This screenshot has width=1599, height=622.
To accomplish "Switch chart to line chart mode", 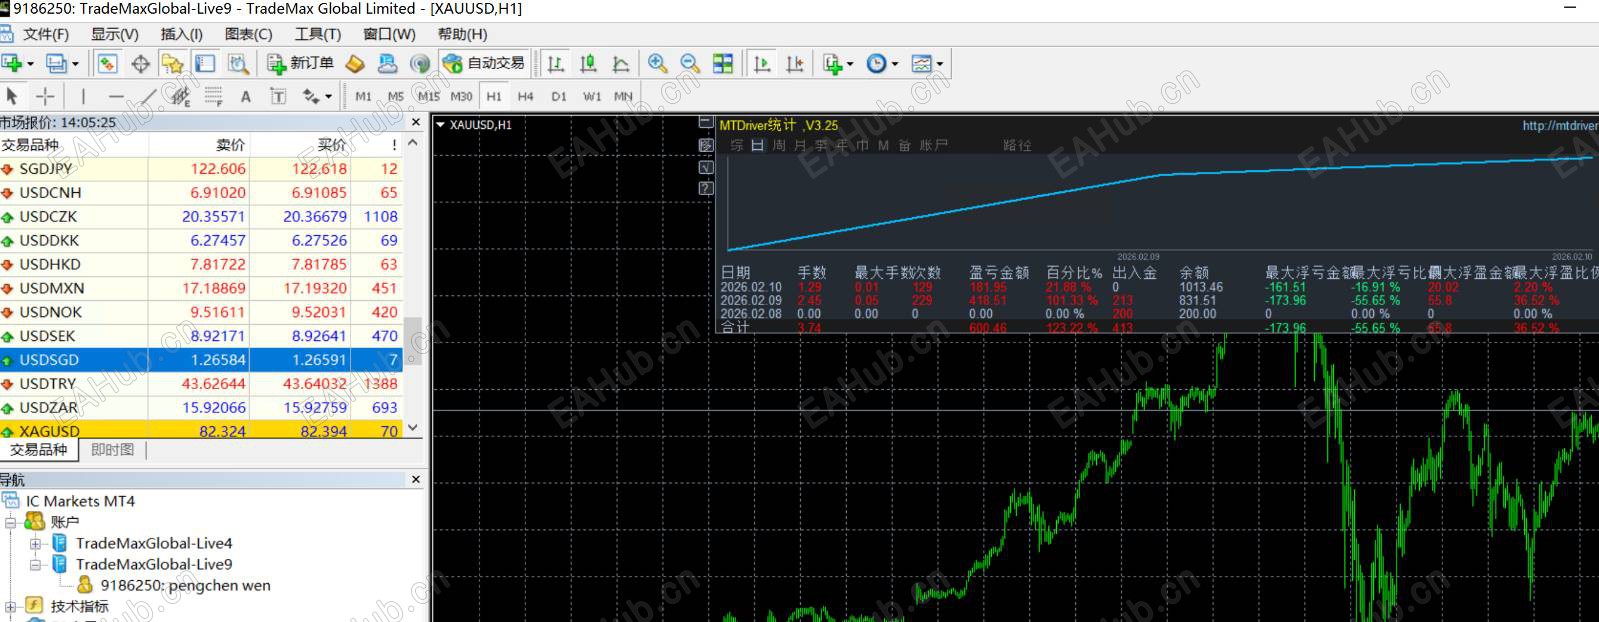I will tap(621, 64).
